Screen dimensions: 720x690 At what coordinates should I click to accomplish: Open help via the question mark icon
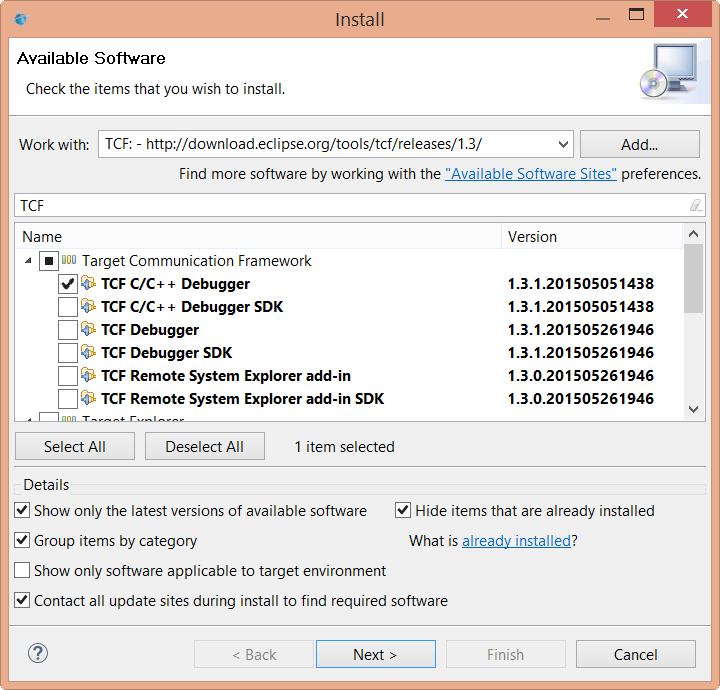tap(38, 653)
